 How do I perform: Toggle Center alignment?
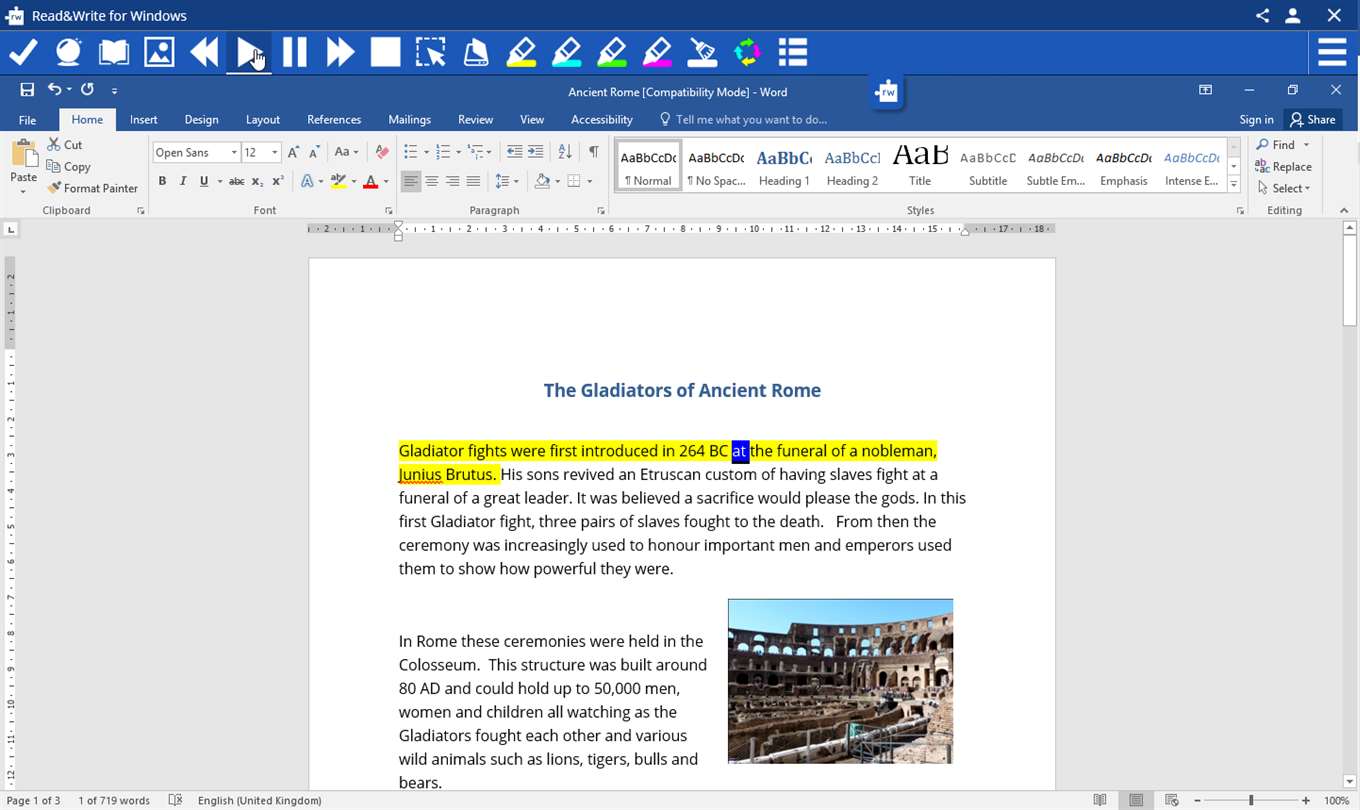(432, 181)
